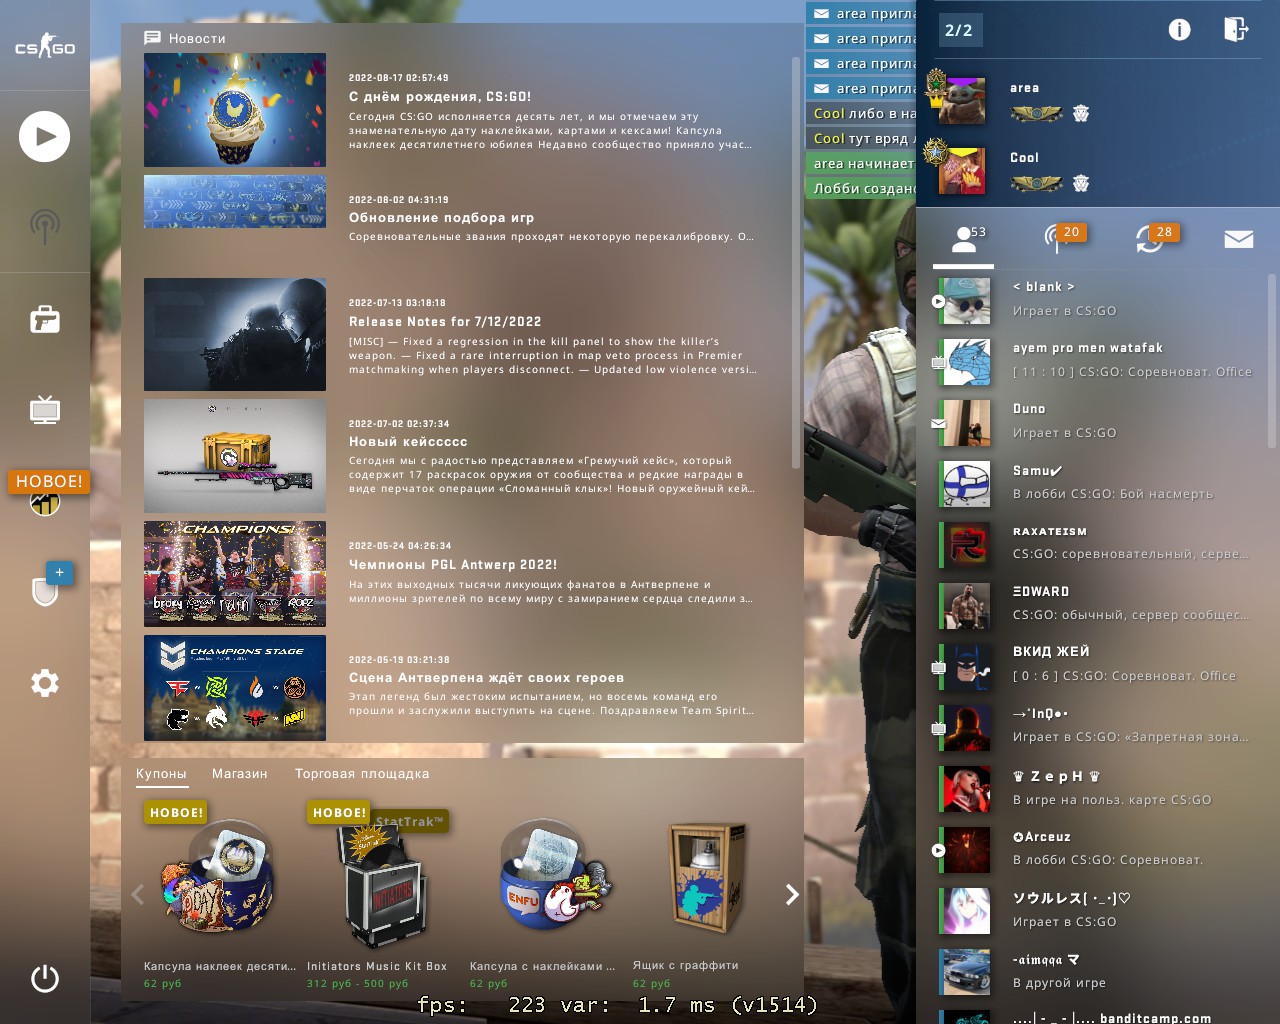Click the weapon case news thumbnail
The height and width of the screenshot is (1024, 1280).
tap(235, 456)
